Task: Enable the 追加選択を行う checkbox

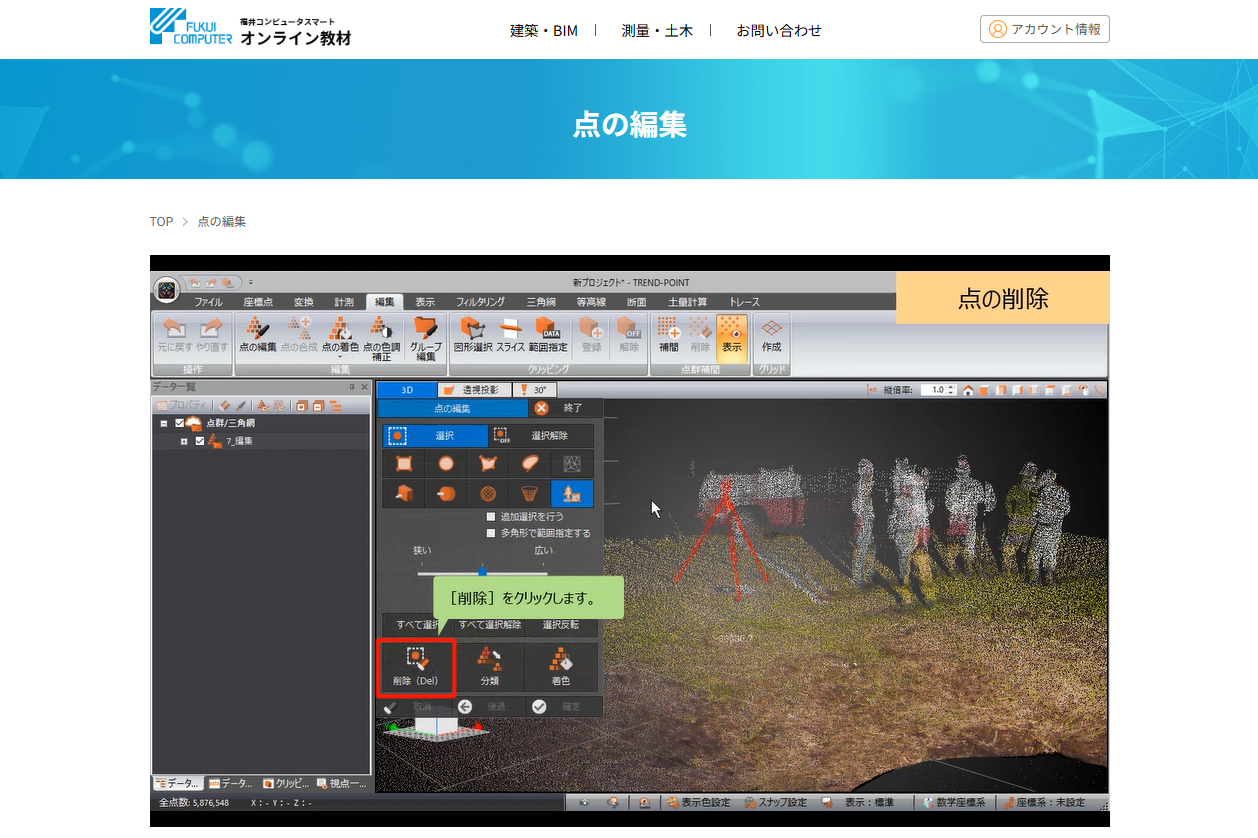Action: tap(491, 516)
